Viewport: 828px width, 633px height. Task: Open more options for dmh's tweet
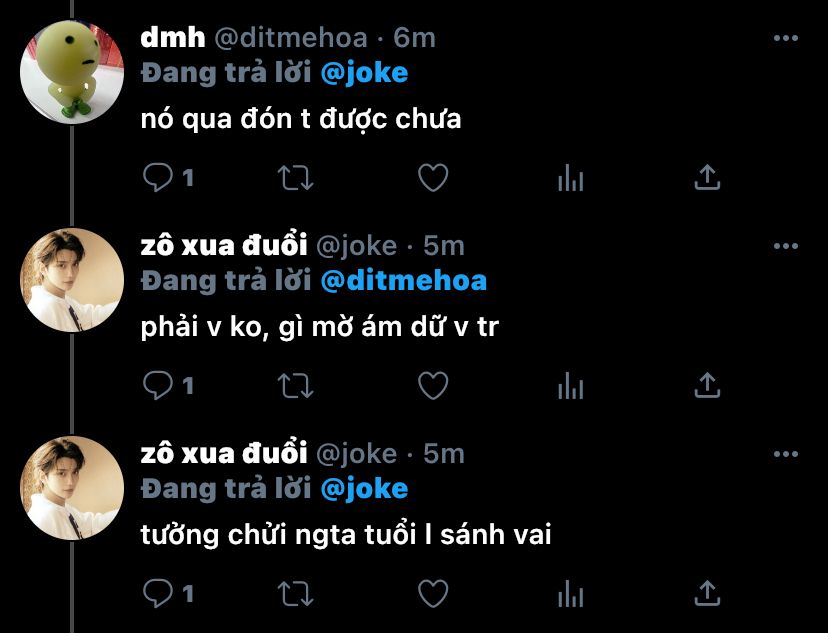point(785,38)
